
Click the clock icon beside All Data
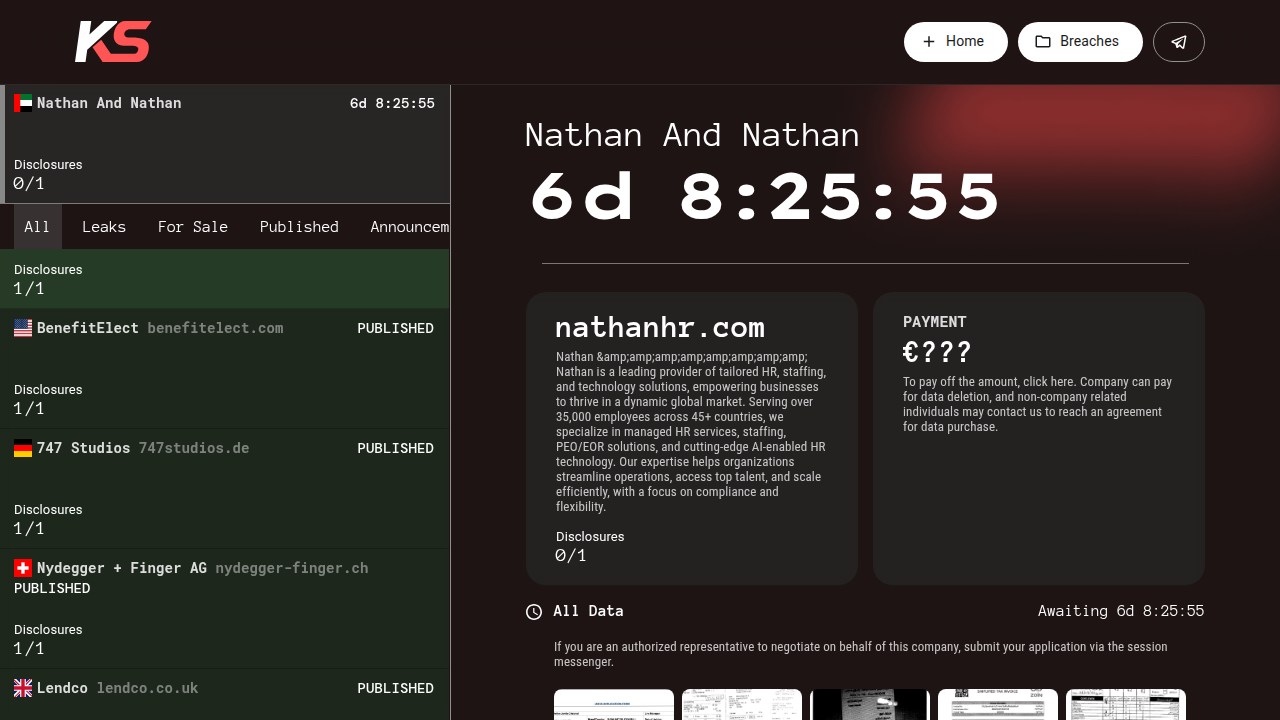tap(534, 612)
